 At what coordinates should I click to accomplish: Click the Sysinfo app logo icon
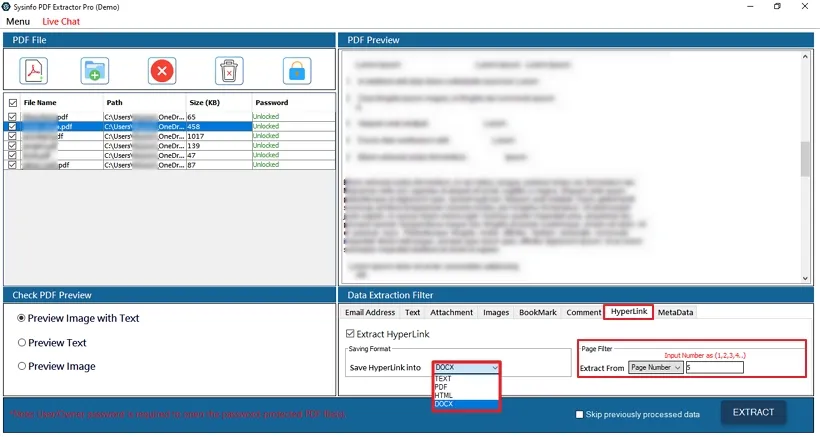(x=6, y=7)
